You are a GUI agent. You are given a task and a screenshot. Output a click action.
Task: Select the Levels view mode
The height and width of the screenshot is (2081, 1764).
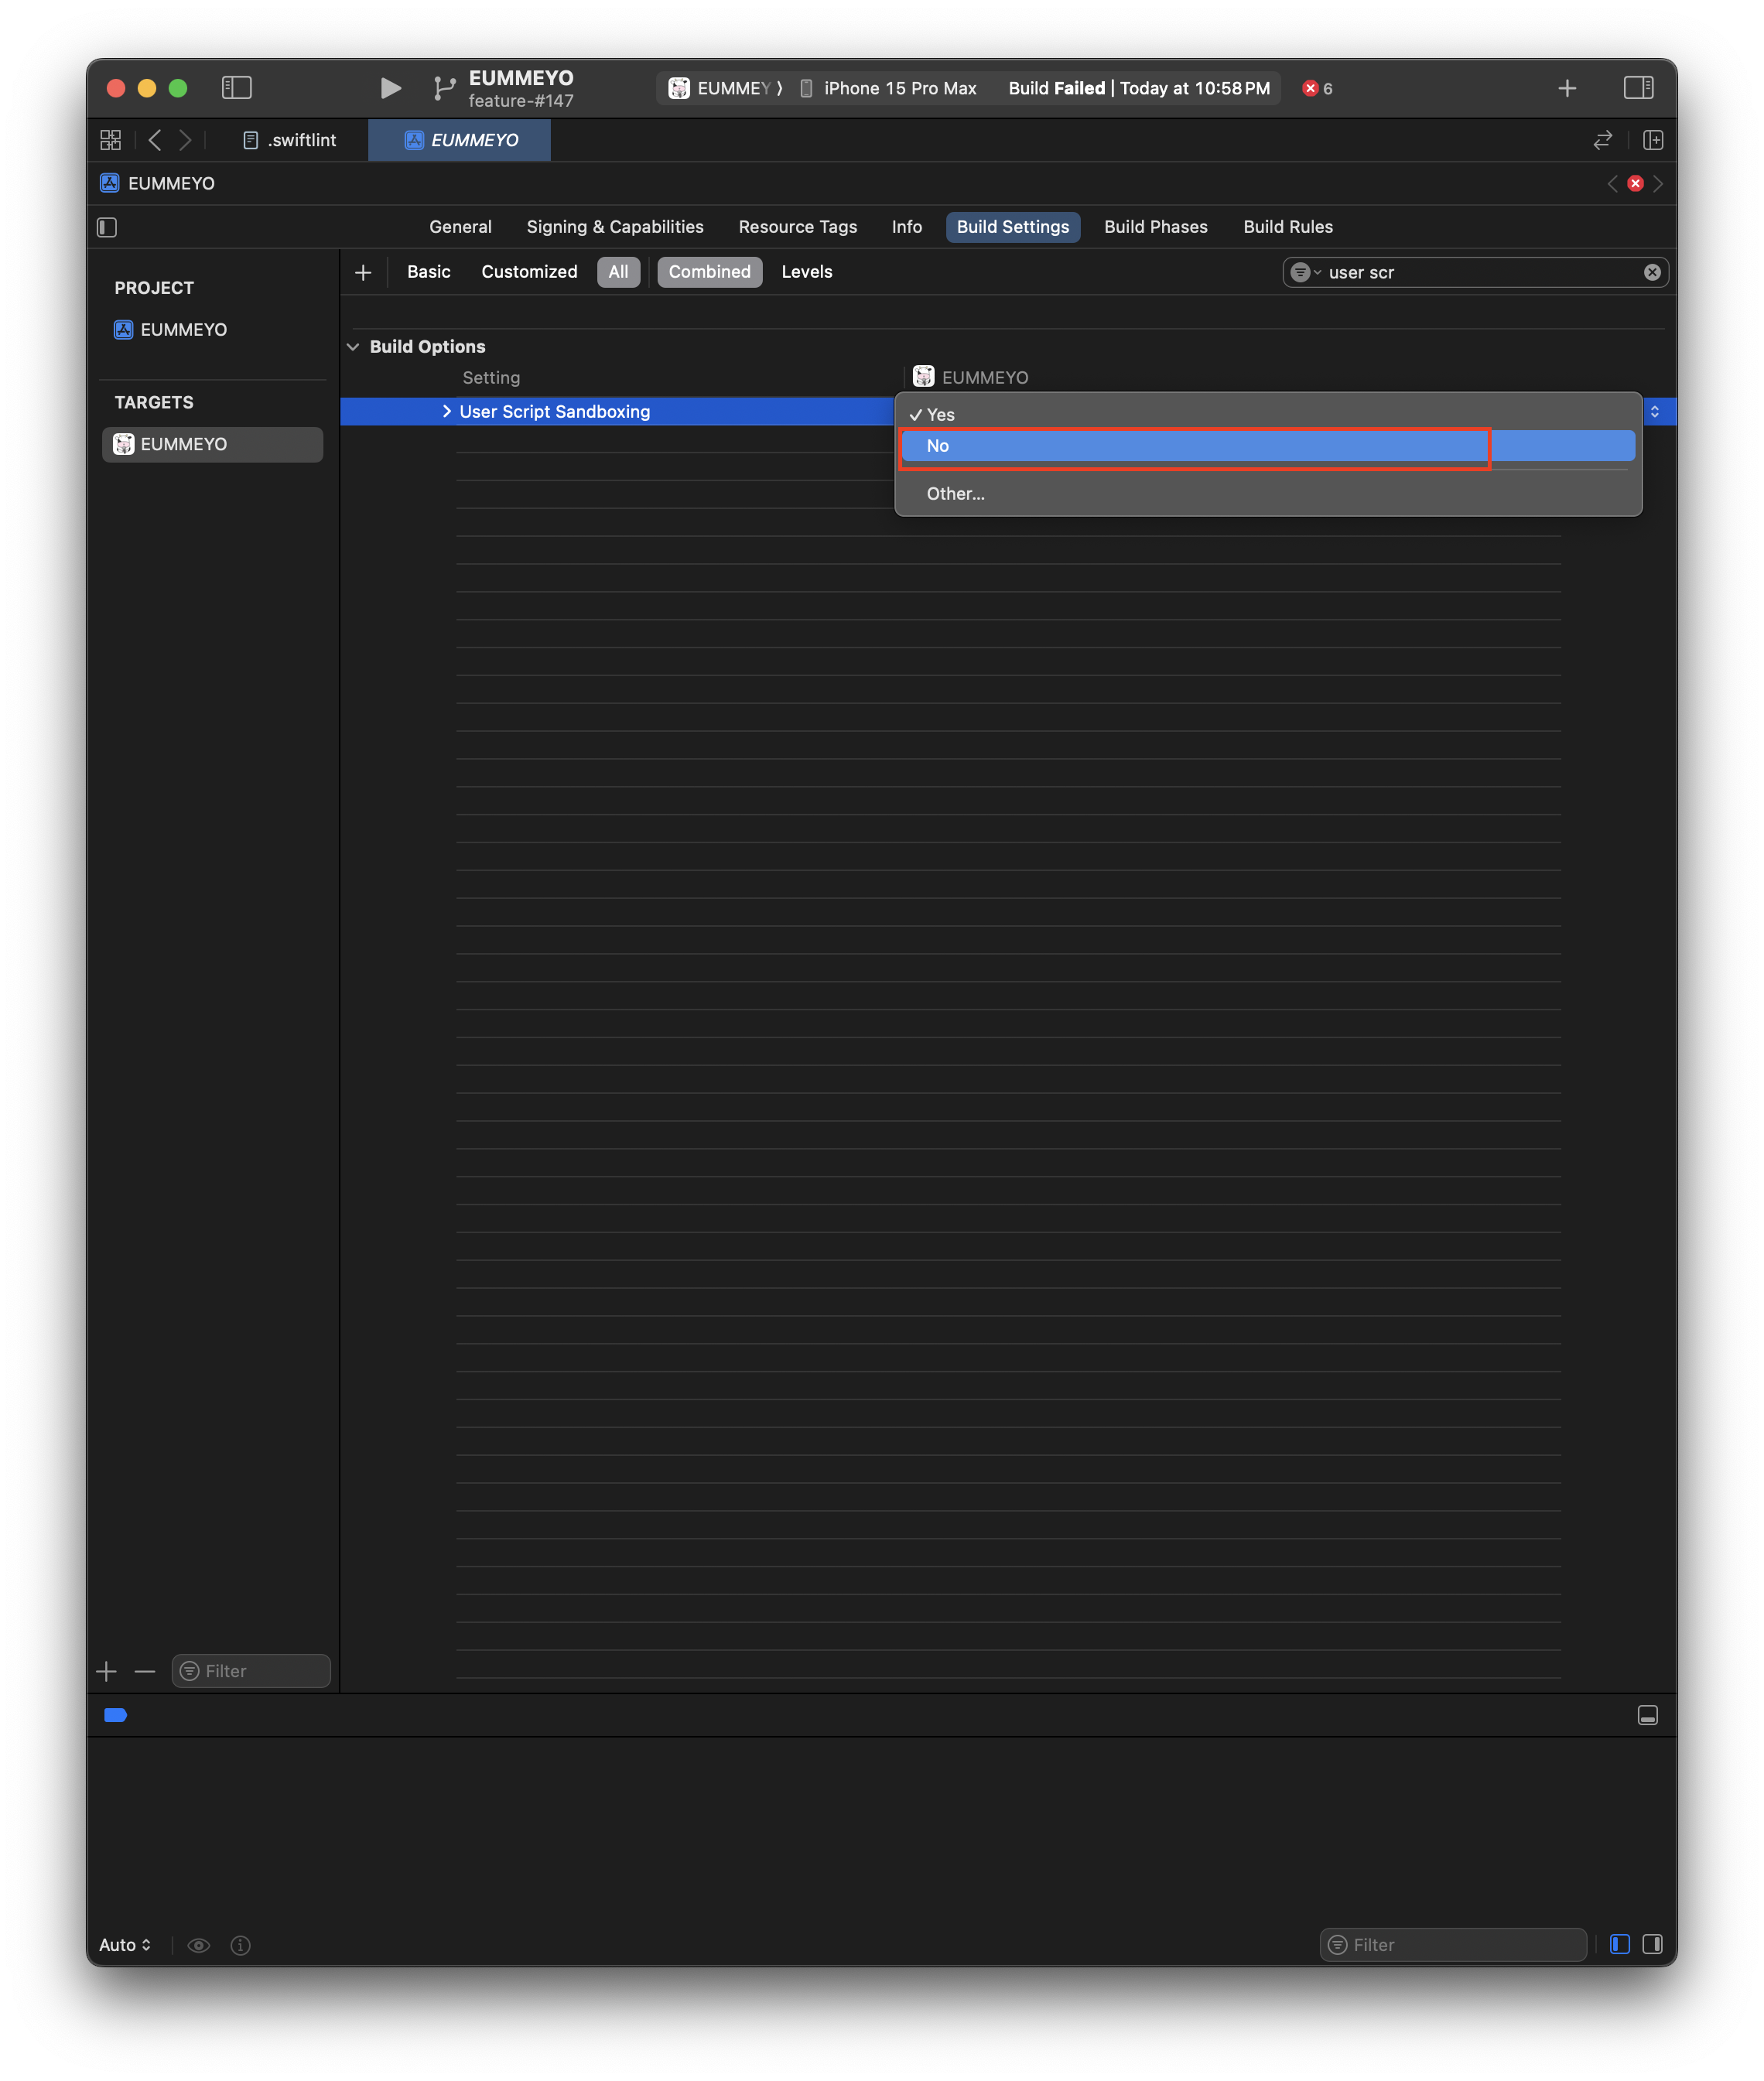pyautogui.click(x=806, y=272)
